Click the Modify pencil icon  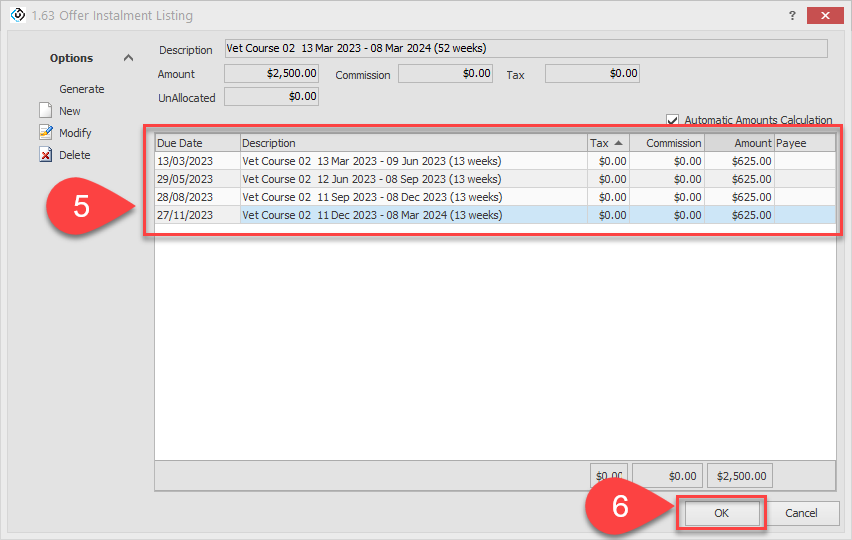(x=45, y=133)
